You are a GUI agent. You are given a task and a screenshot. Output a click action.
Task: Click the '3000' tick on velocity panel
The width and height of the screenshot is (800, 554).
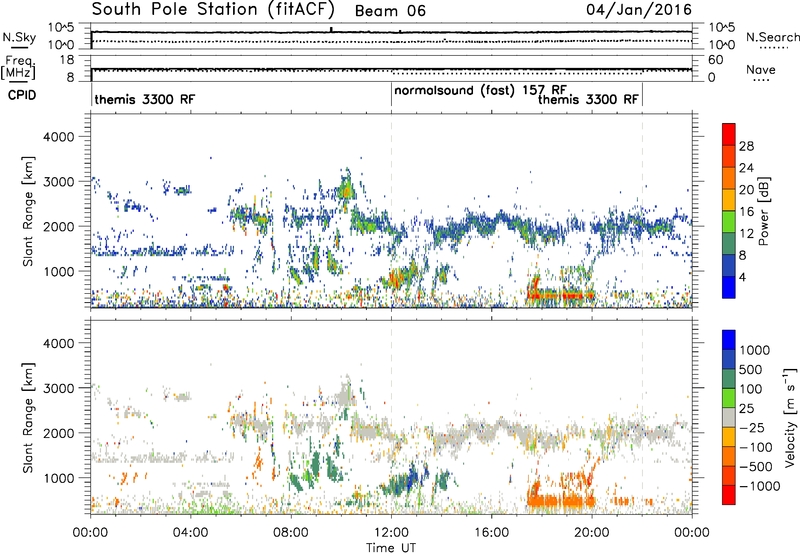click(58, 388)
